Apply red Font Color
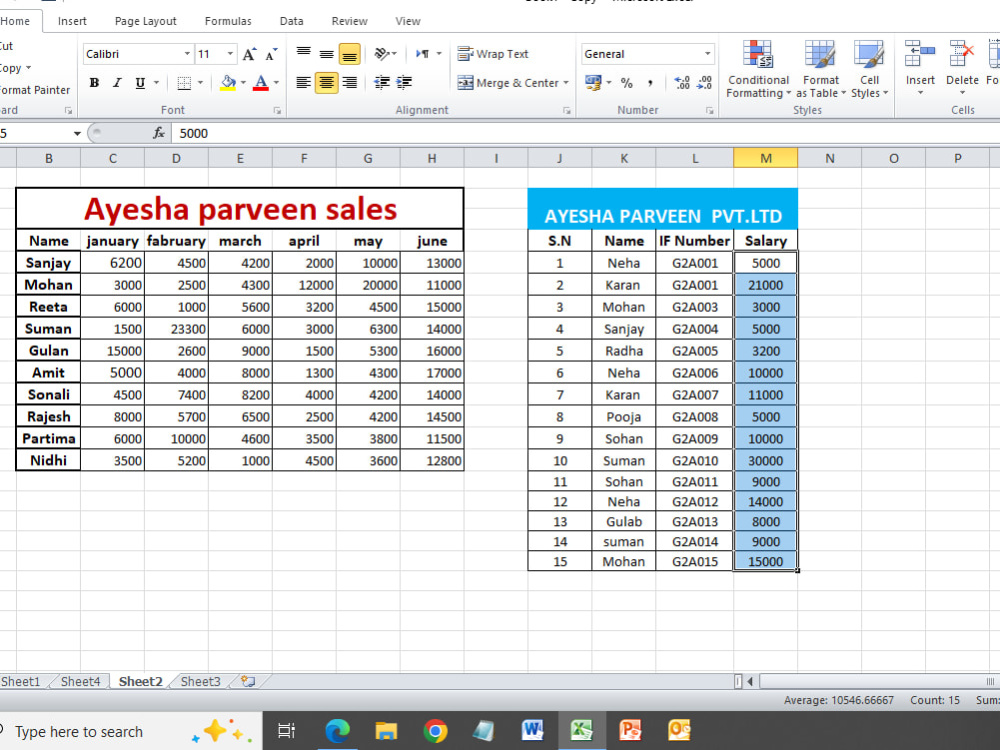 pos(261,83)
